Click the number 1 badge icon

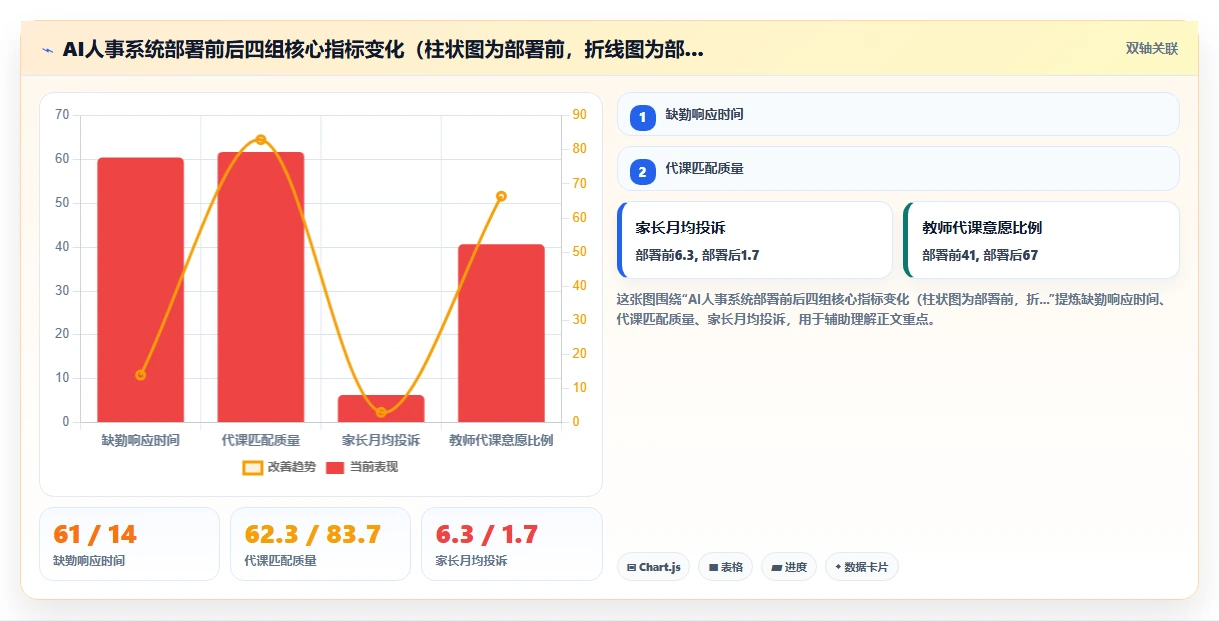[643, 118]
